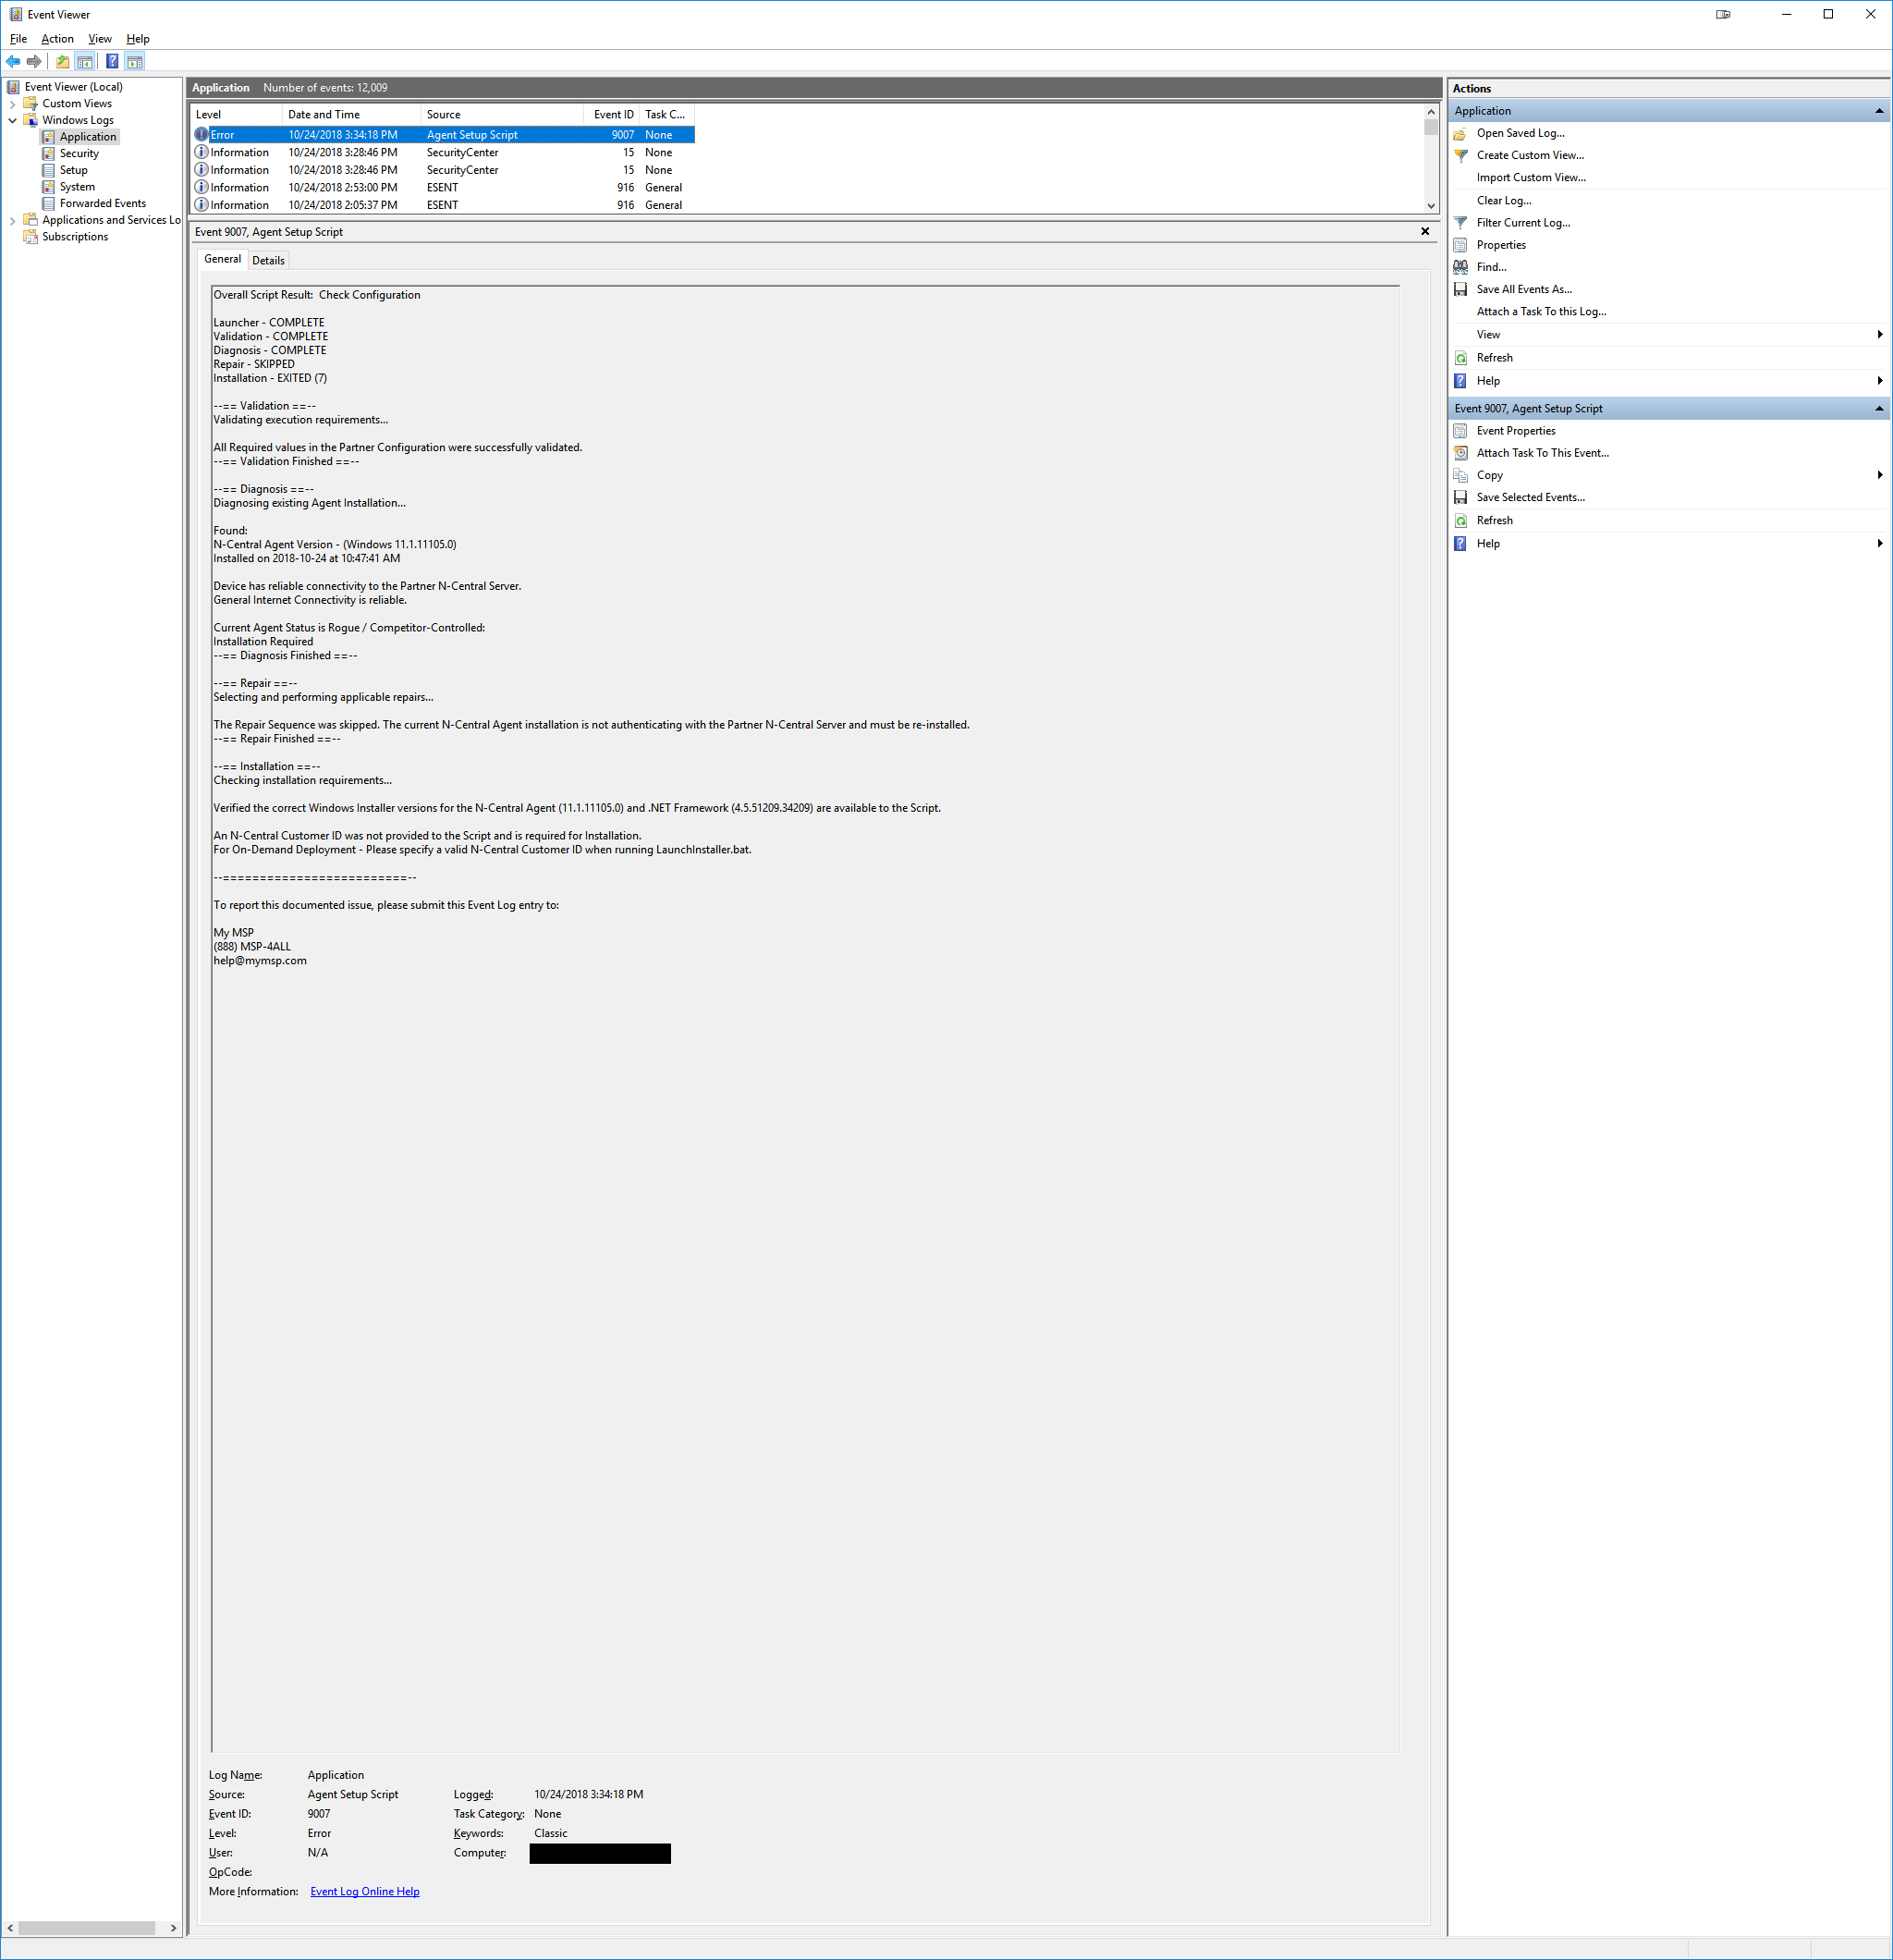Click the Show/Hide Console Tree toolbar icon
The width and height of the screenshot is (1893, 1960).
pyautogui.click(x=85, y=62)
